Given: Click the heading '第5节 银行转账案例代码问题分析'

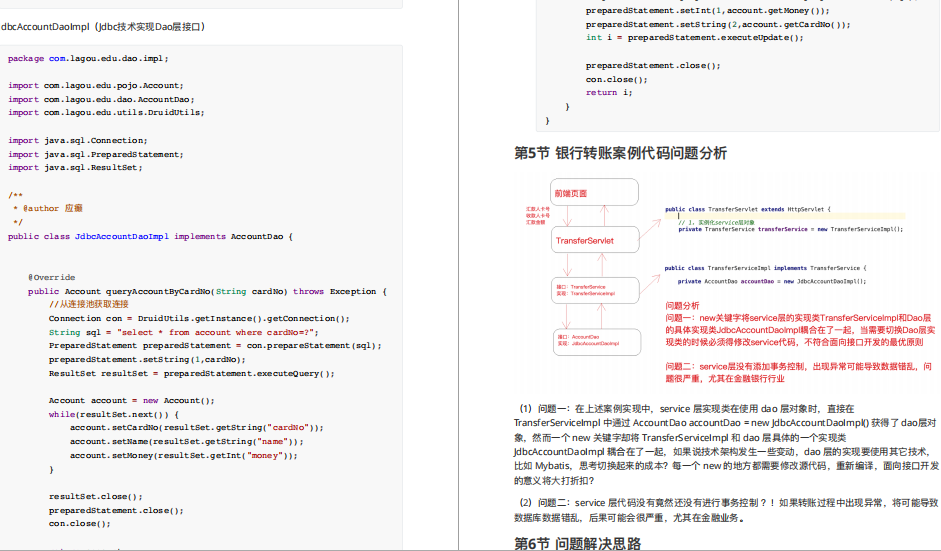Looking at the screenshot, I should point(621,153).
